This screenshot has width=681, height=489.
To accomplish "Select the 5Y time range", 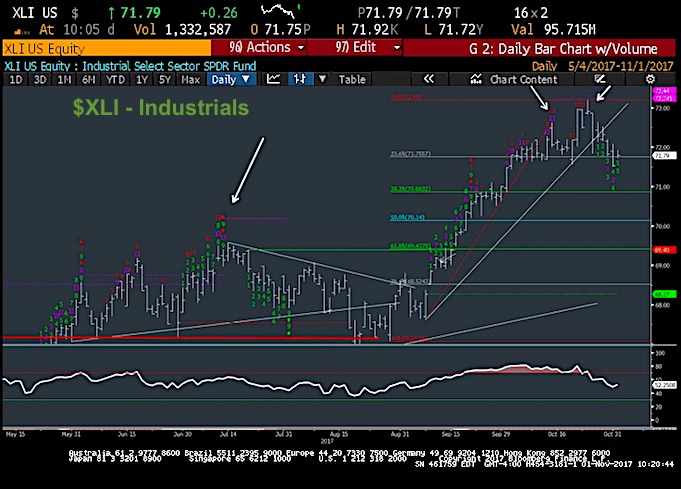I will point(165,79).
